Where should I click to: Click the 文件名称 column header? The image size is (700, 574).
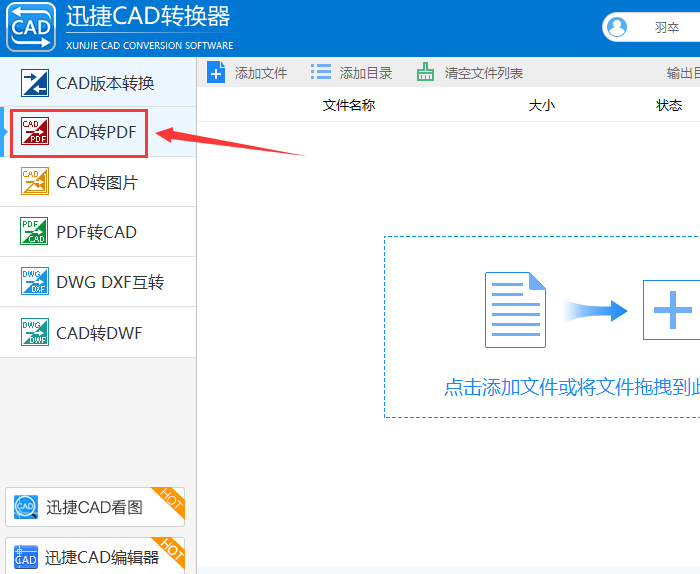coord(349,105)
